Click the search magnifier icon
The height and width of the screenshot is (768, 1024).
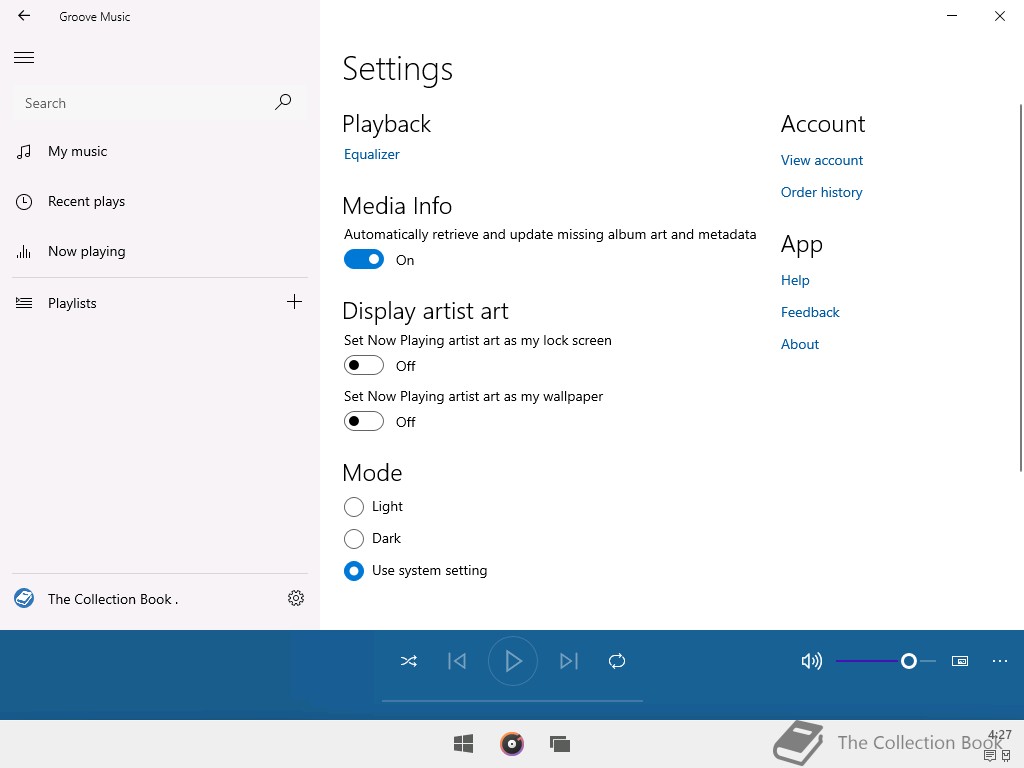point(283,102)
